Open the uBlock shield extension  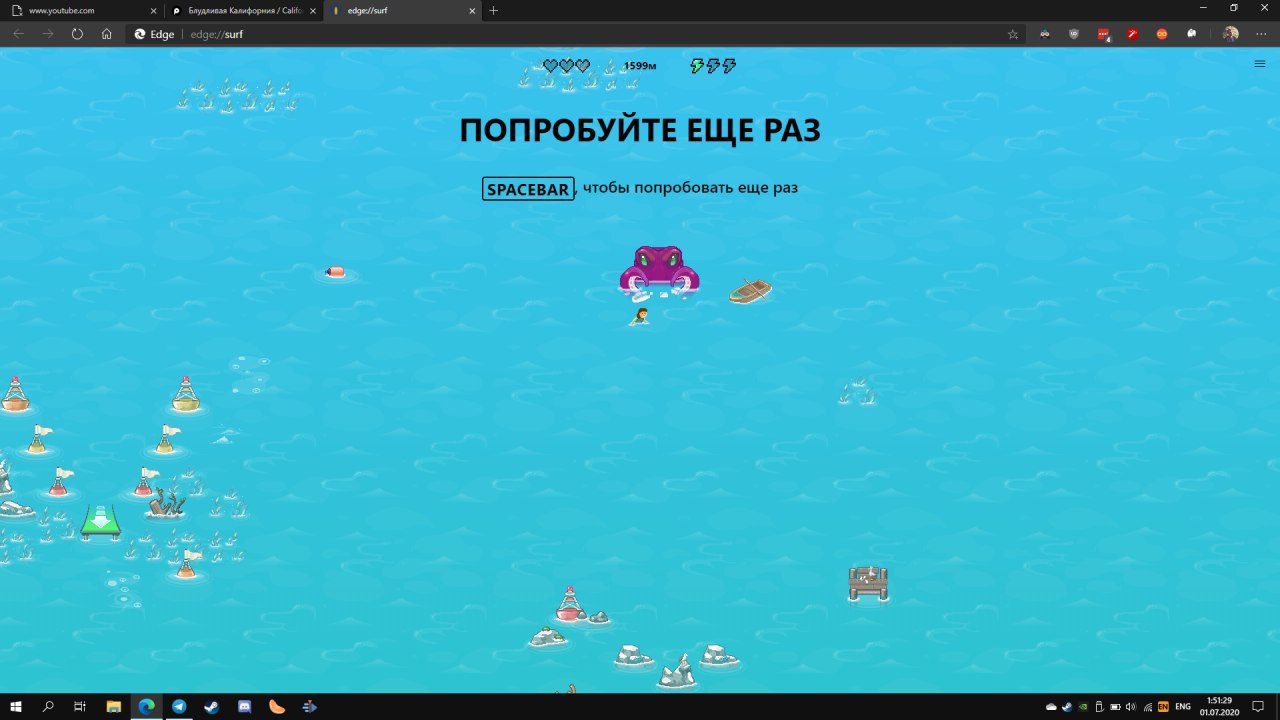coord(1074,34)
